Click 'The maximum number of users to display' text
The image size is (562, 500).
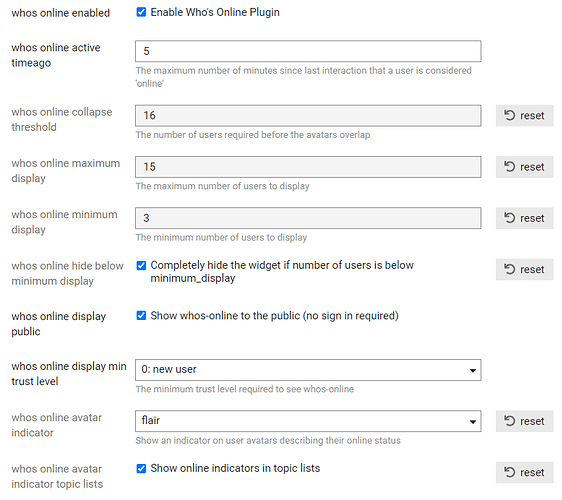tap(222, 186)
